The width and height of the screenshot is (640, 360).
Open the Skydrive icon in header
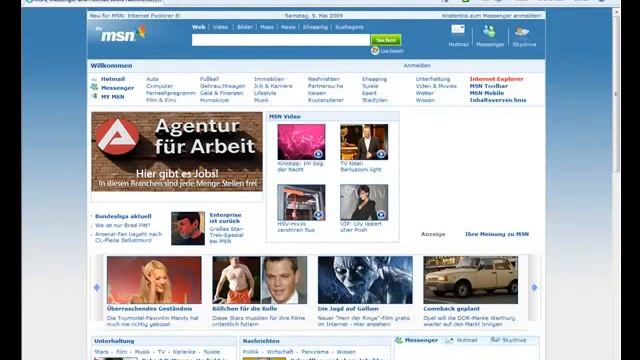522,31
